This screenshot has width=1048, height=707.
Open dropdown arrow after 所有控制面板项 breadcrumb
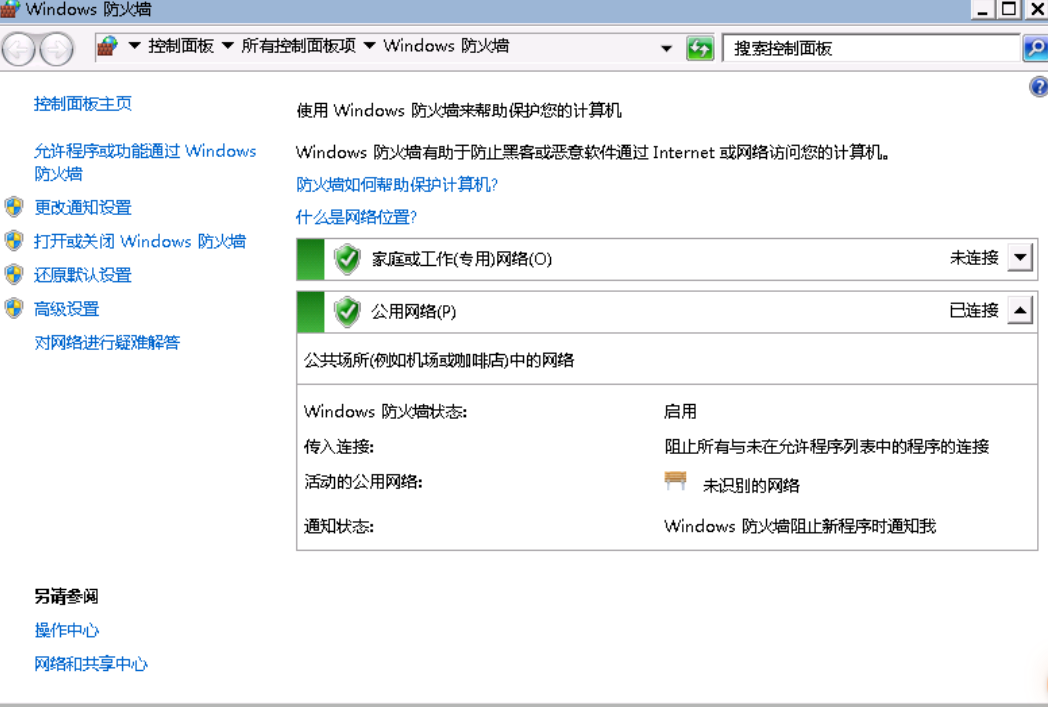[370, 46]
